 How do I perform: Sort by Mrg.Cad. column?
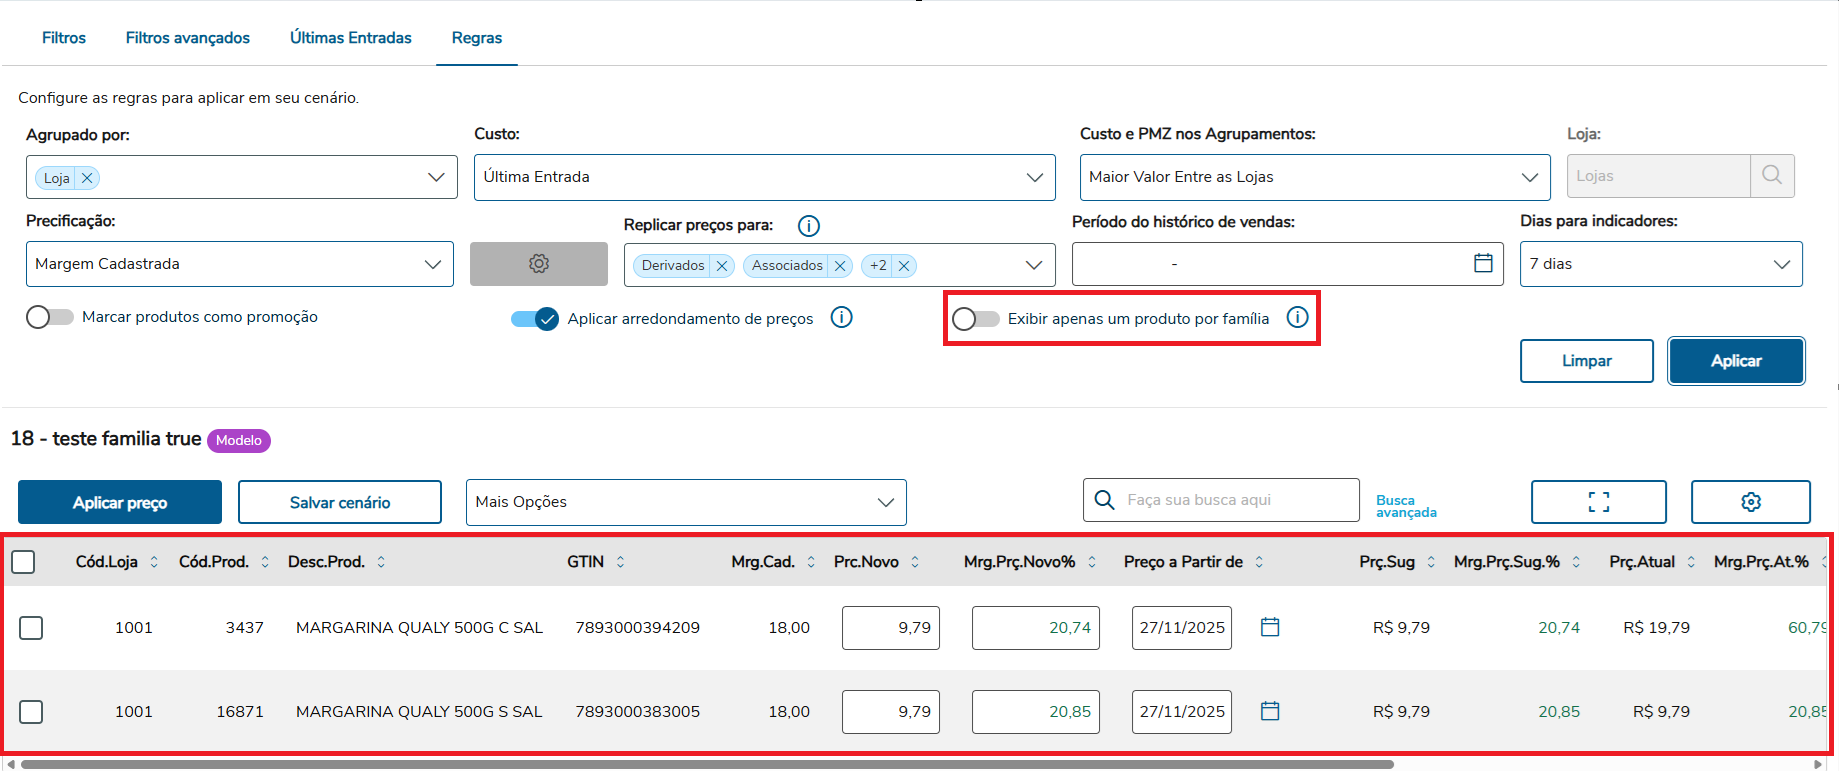click(x=811, y=562)
